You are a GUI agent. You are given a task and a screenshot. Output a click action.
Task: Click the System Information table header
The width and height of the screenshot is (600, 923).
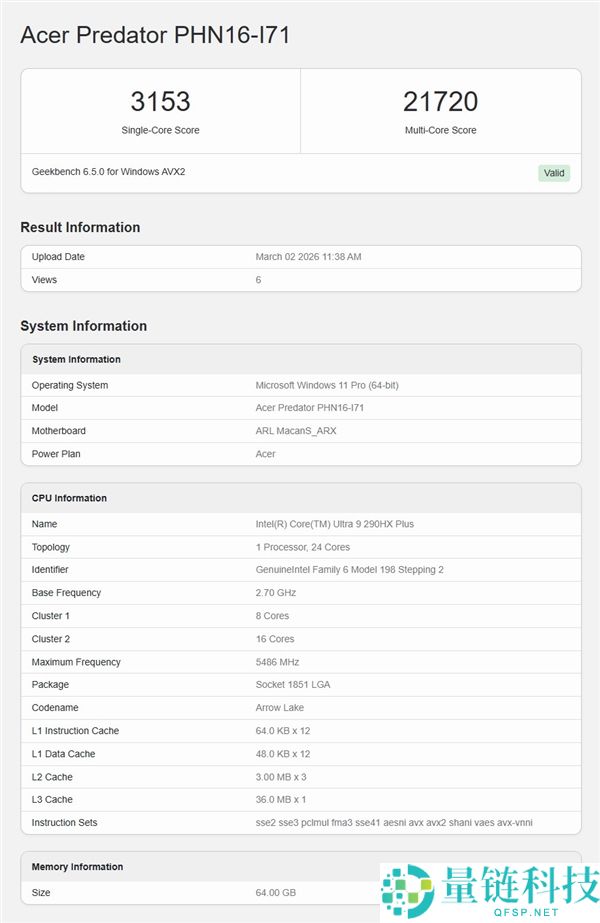pos(76,359)
